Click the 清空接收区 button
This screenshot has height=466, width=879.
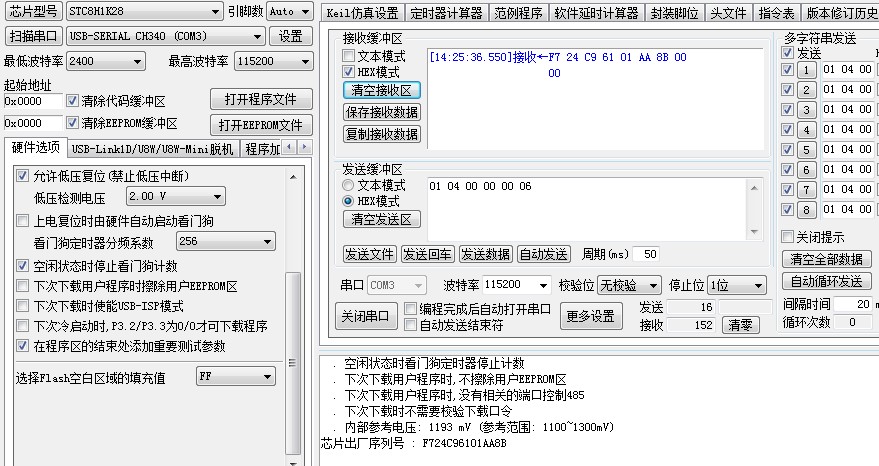pos(382,90)
